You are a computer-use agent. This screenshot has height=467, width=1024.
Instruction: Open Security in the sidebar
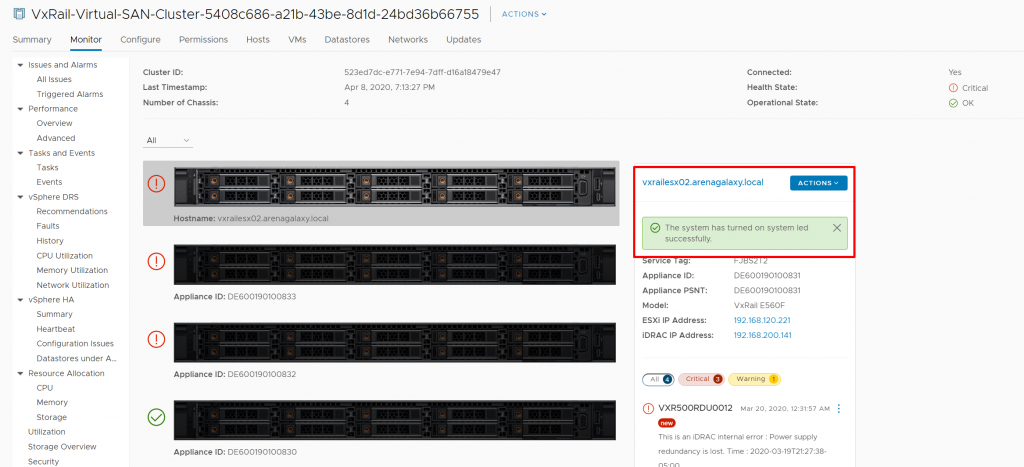(x=43, y=462)
